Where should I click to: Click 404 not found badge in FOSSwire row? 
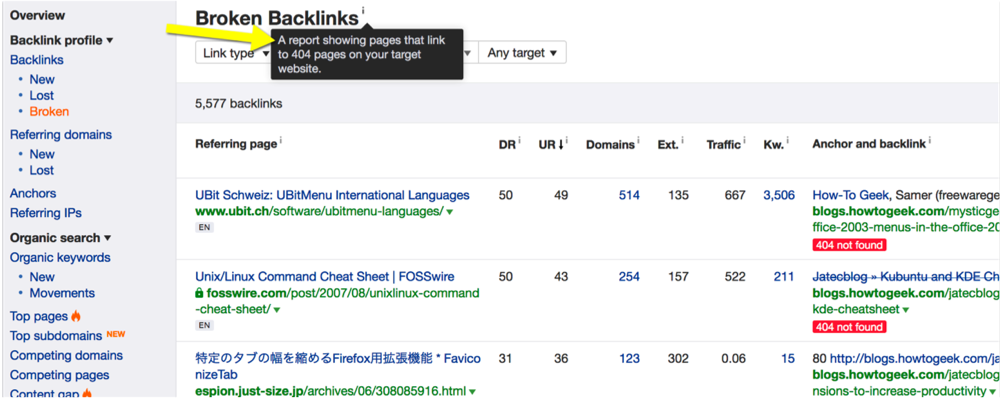pyautogui.click(x=849, y=327)
